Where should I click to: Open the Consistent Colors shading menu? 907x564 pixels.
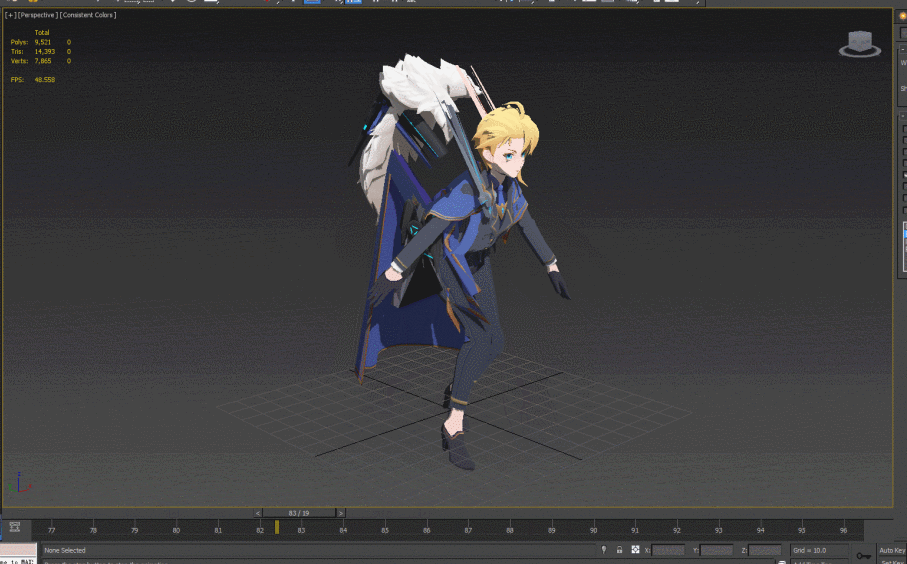(88, 15)
